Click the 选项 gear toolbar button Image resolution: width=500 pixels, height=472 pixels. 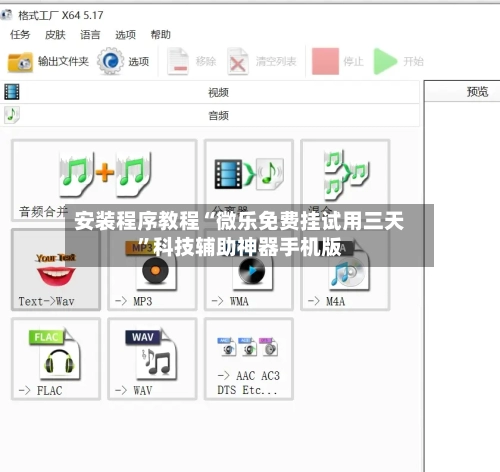(123, 62)
